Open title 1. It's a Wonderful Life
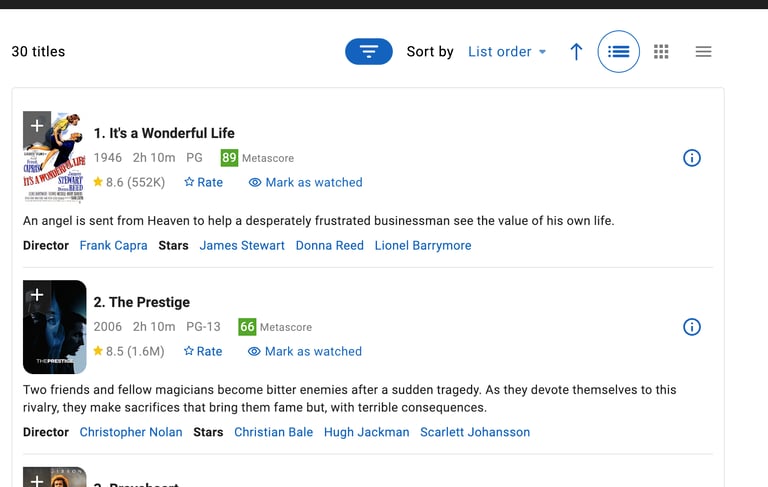Viewport: 768px width, 487px height. point(164,133)
